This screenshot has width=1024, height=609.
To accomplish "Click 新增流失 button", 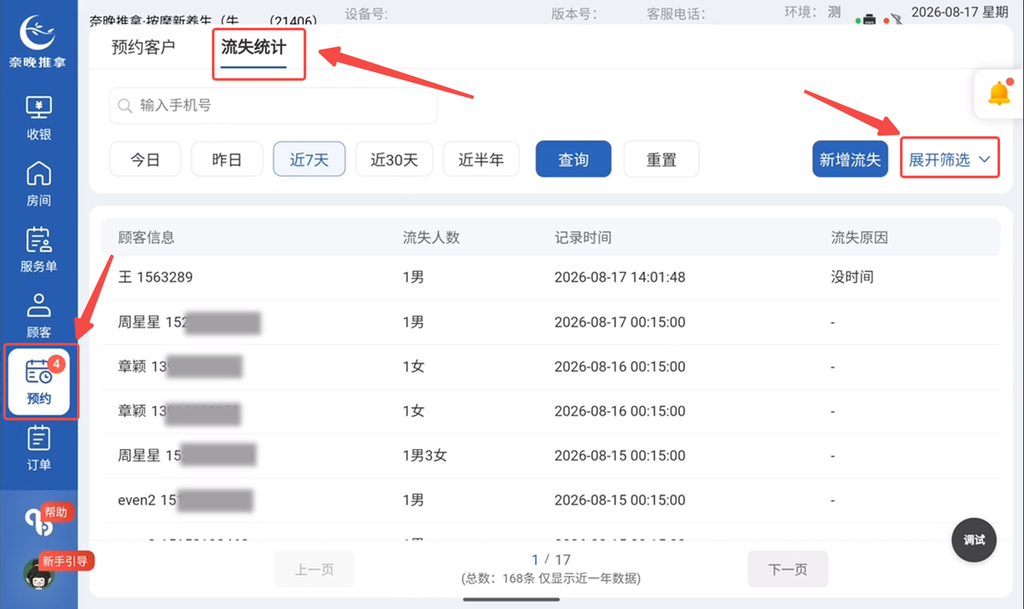I will (x=850, y=159).
